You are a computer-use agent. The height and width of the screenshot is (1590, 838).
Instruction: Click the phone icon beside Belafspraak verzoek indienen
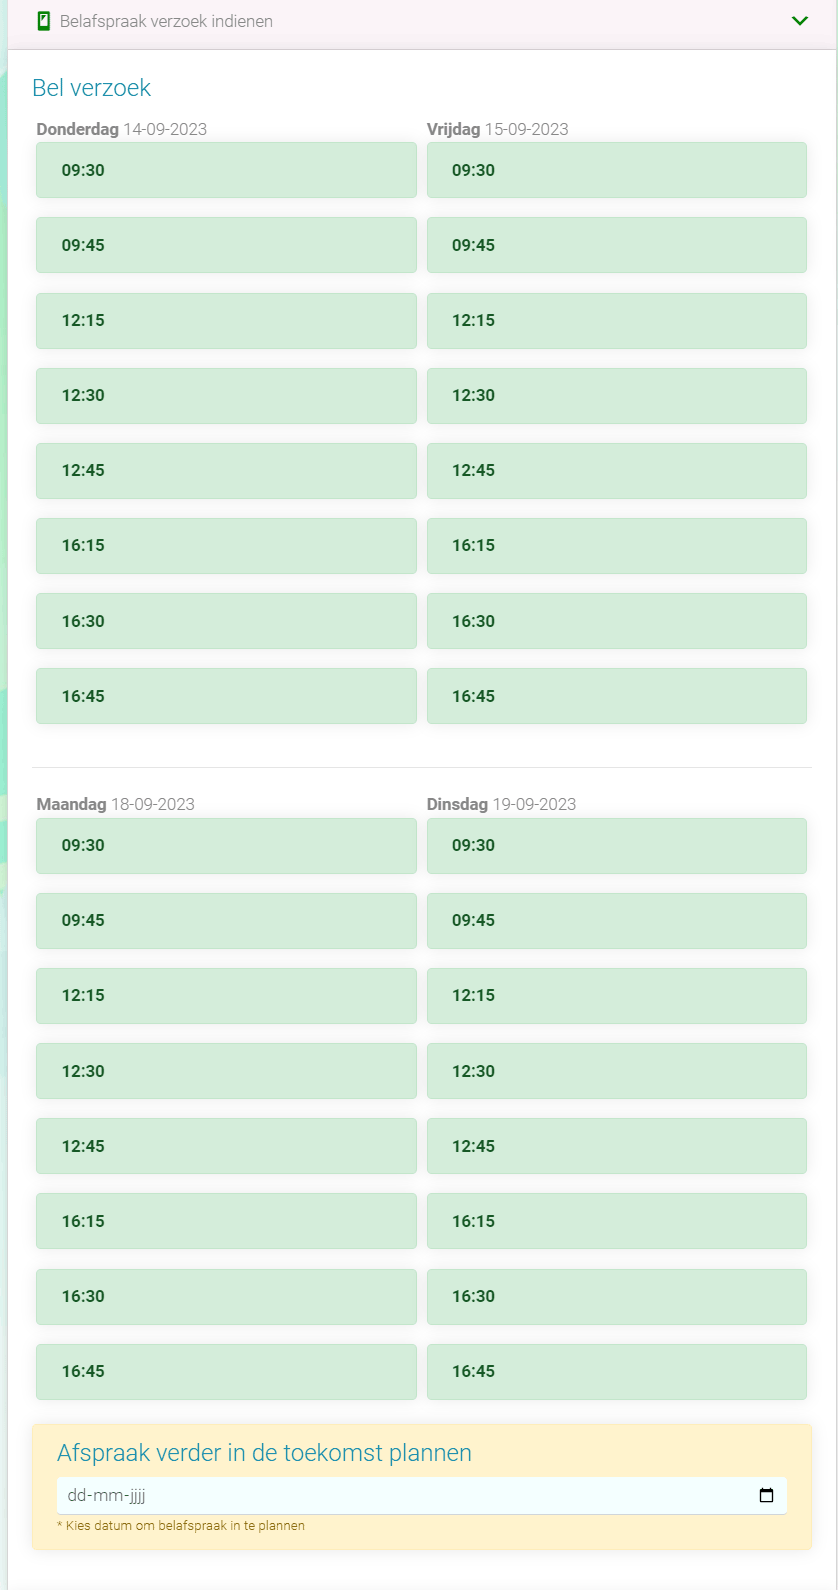pos(43,21)
